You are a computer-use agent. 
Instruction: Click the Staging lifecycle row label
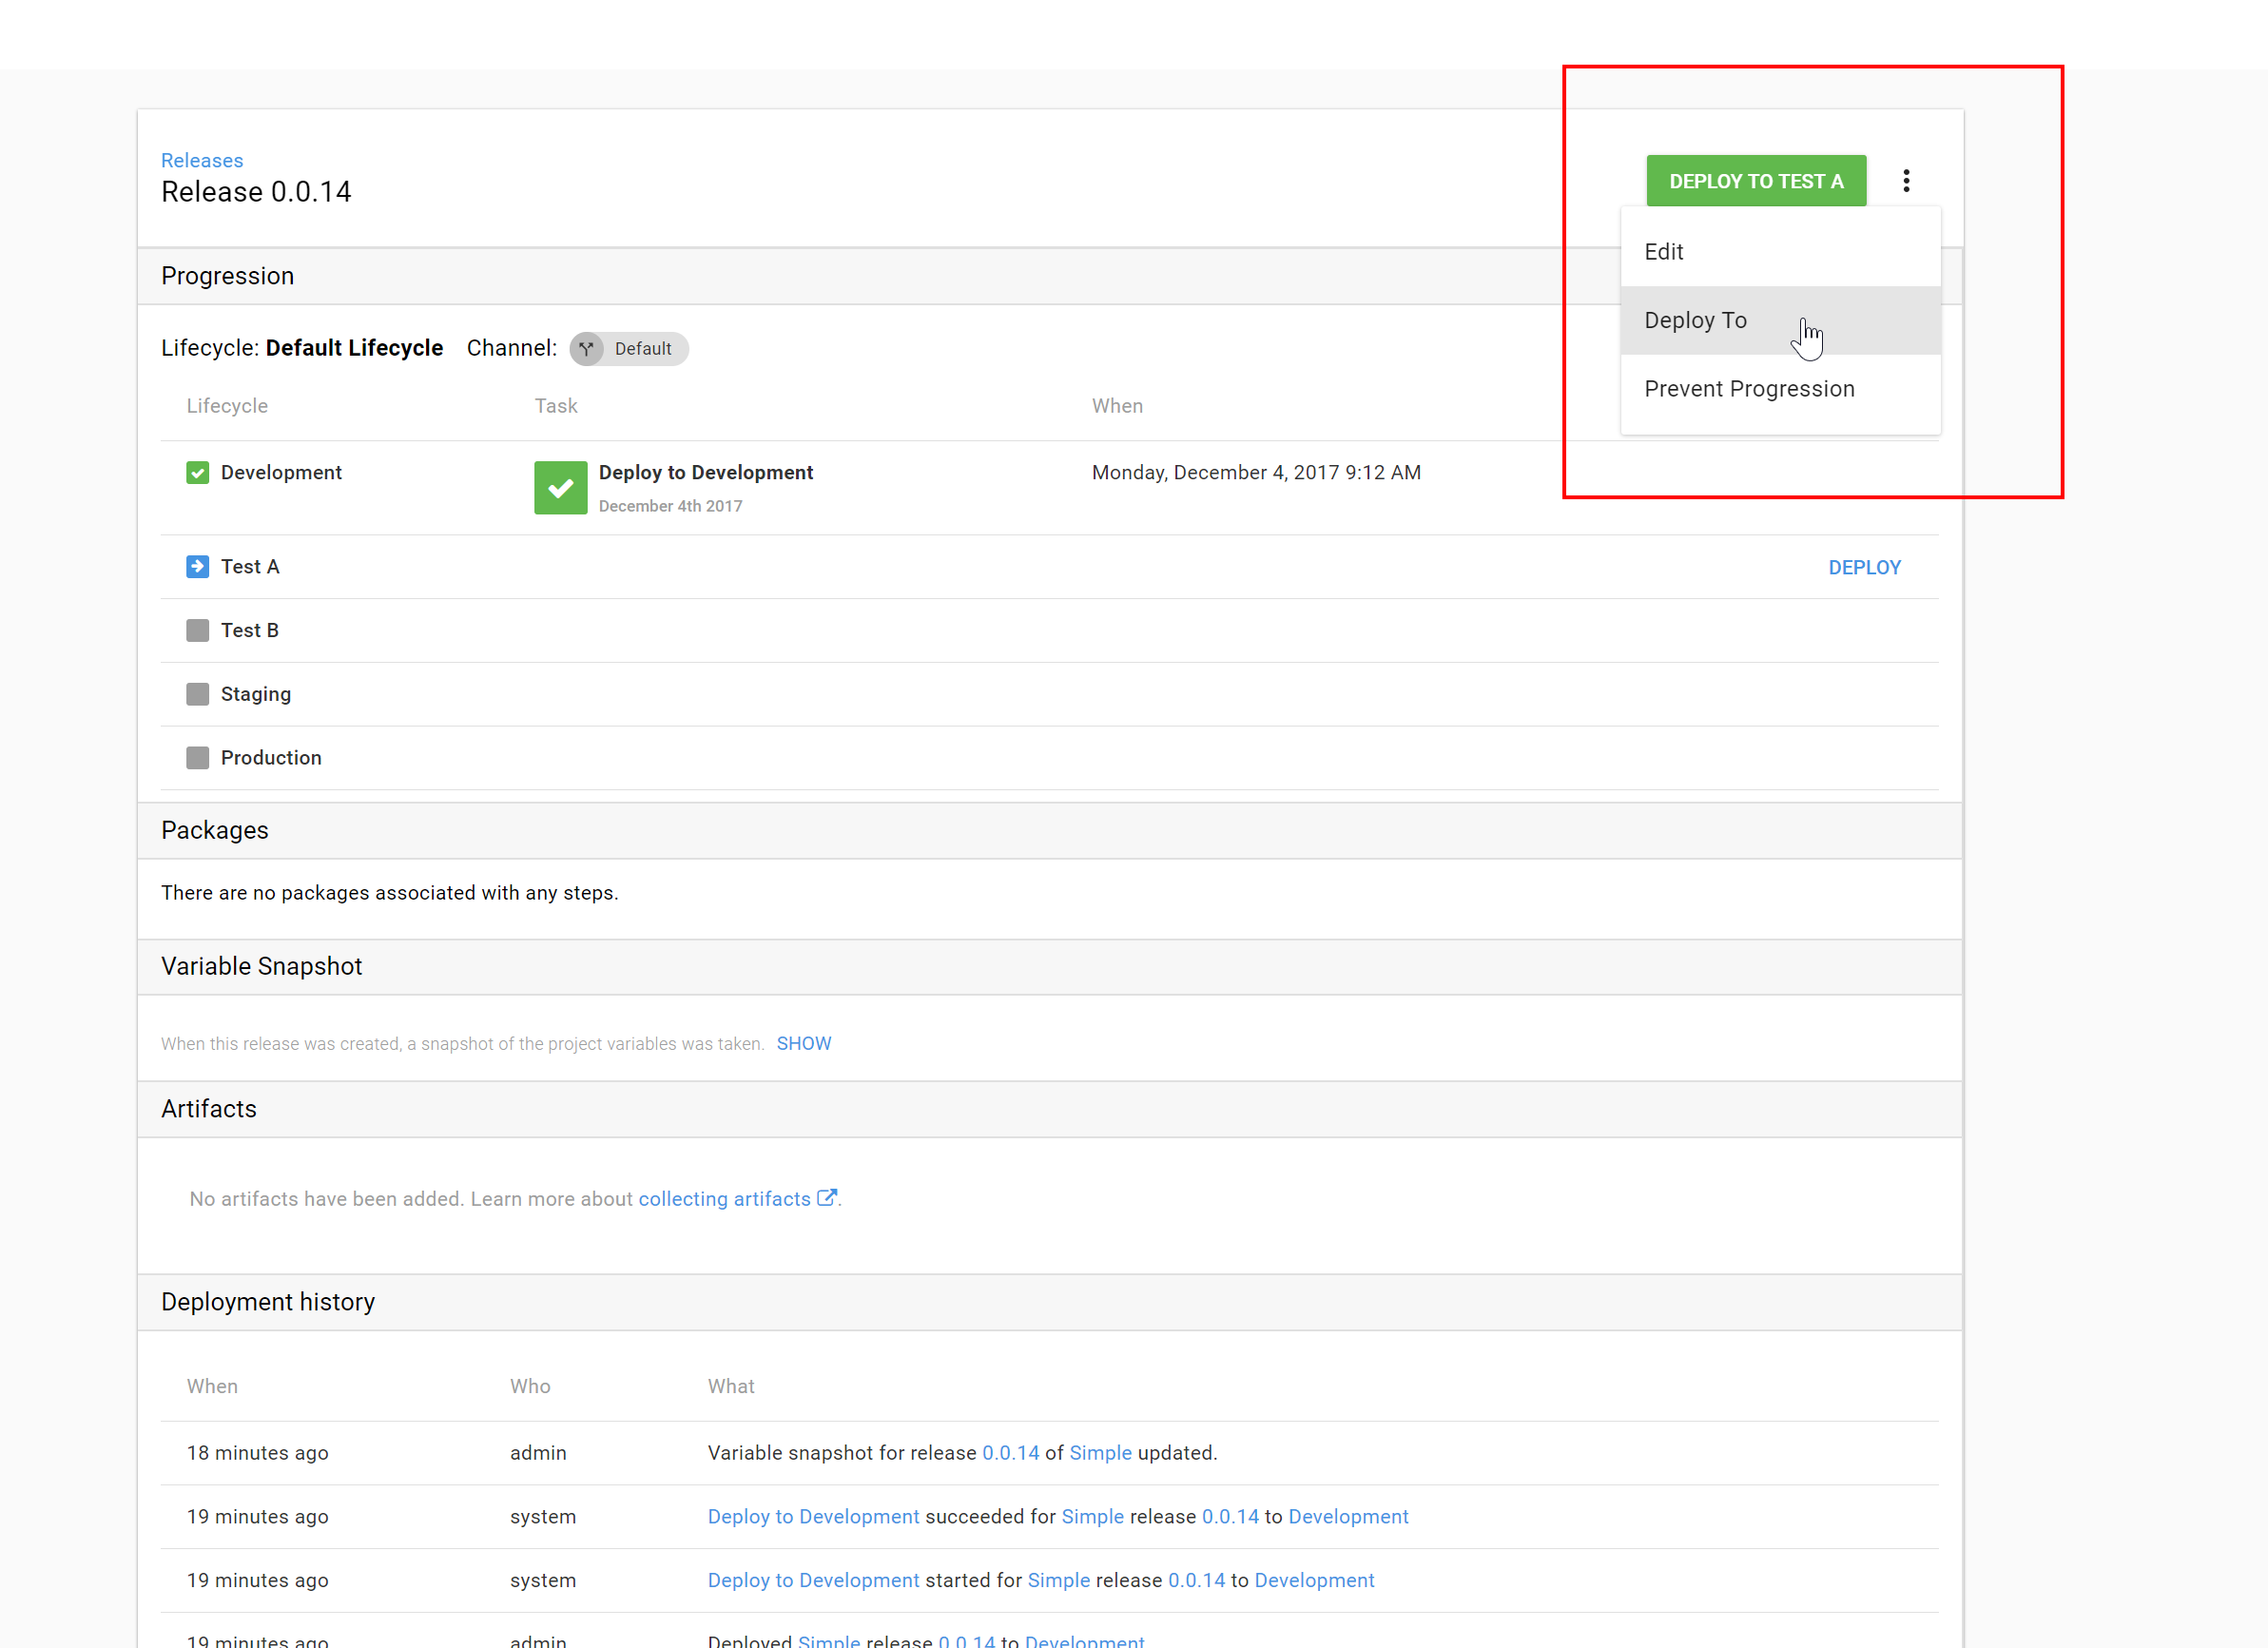[x=256, y=695]
